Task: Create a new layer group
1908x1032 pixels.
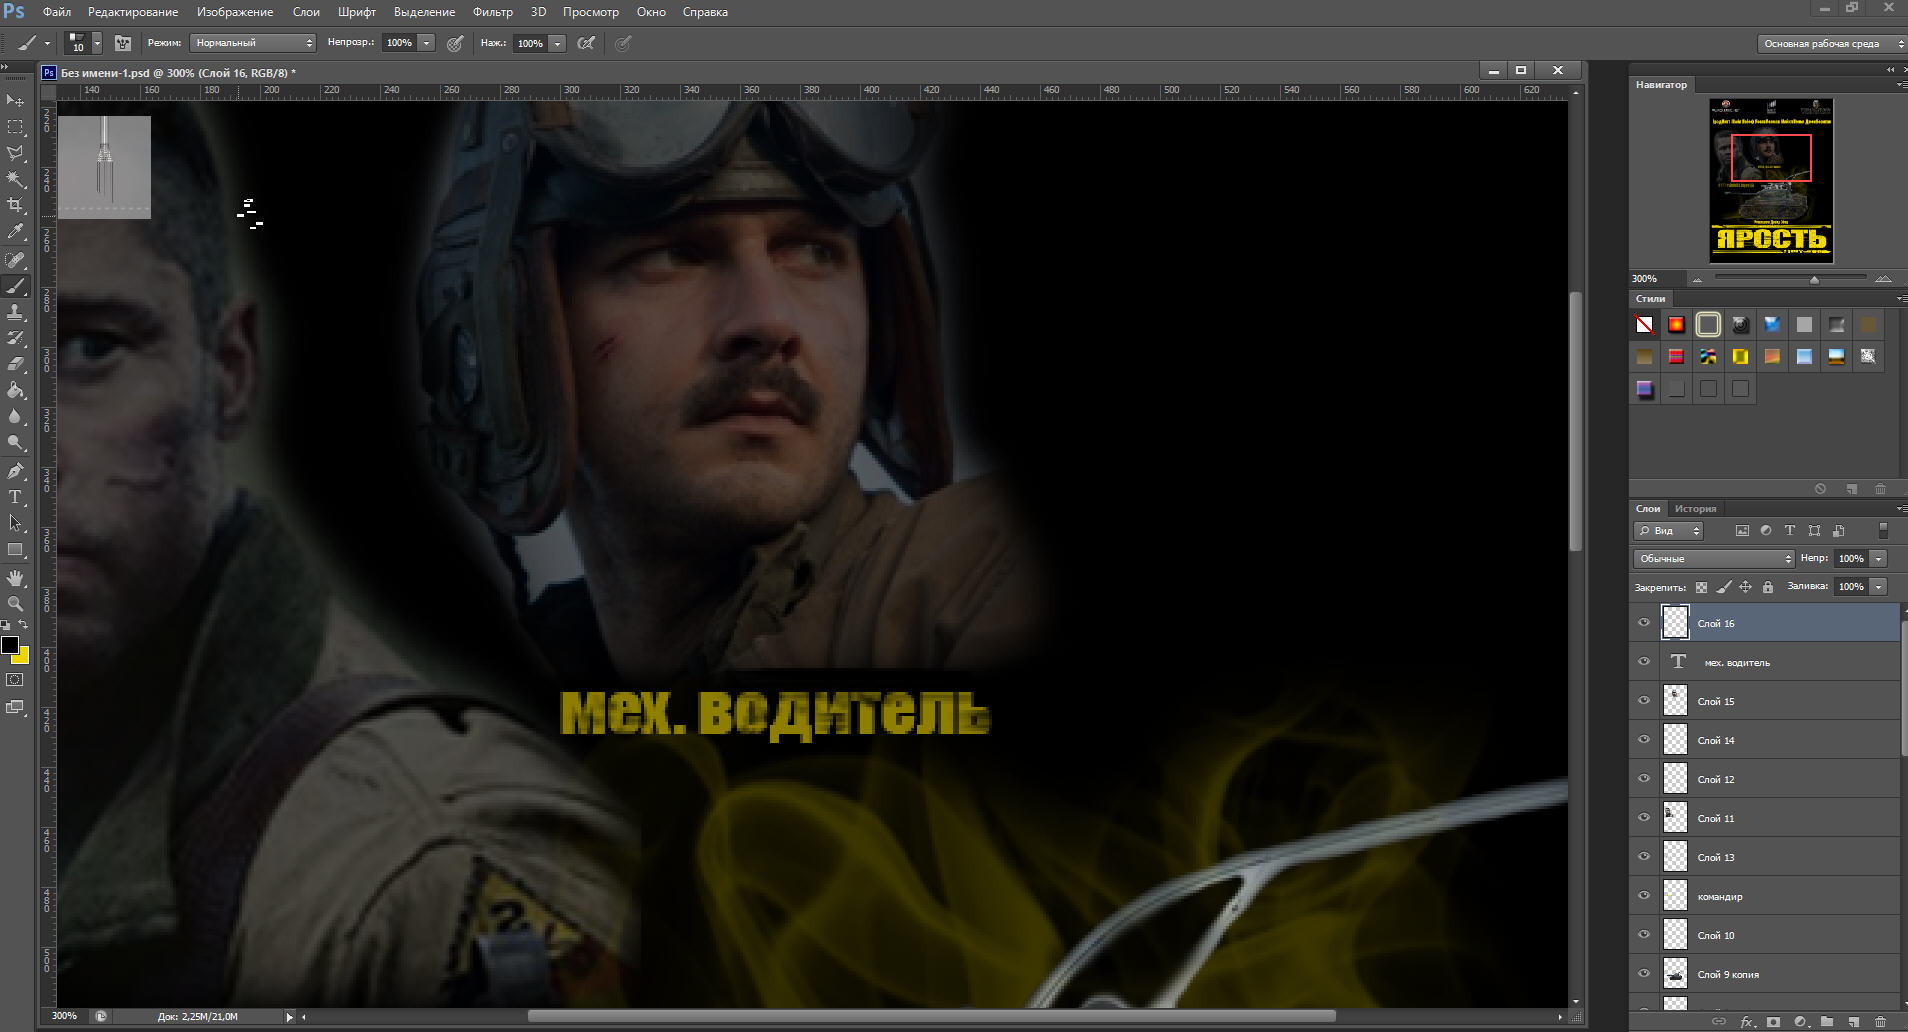Action: point(1827,1022)
